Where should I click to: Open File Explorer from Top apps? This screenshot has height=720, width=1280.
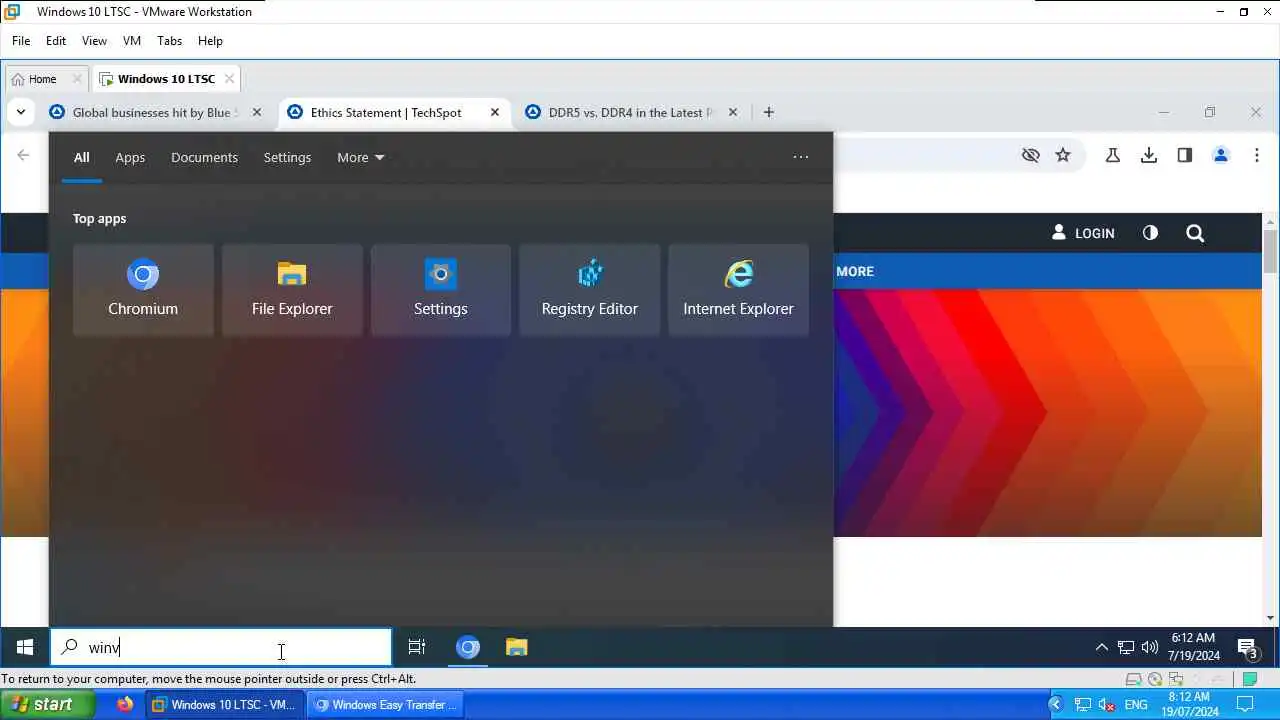click(x=292, y=290)
